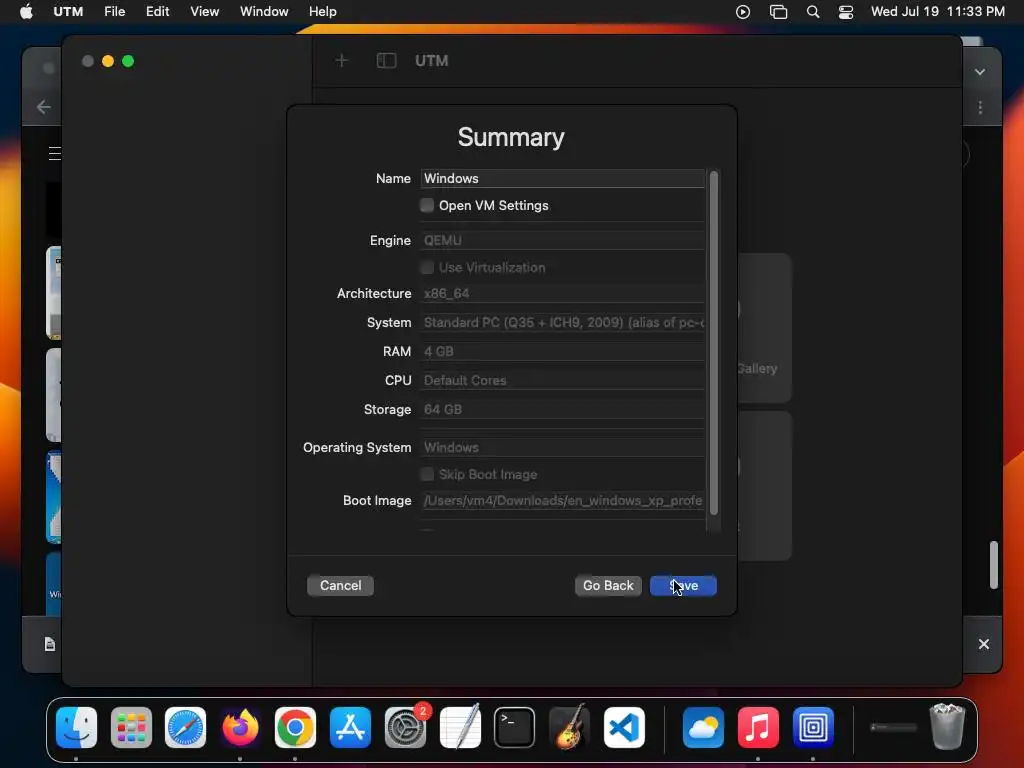This screenshot has width=1024, height=768.
Task: Open TextEdit from the Dock
Action: (x=460, y=727)
